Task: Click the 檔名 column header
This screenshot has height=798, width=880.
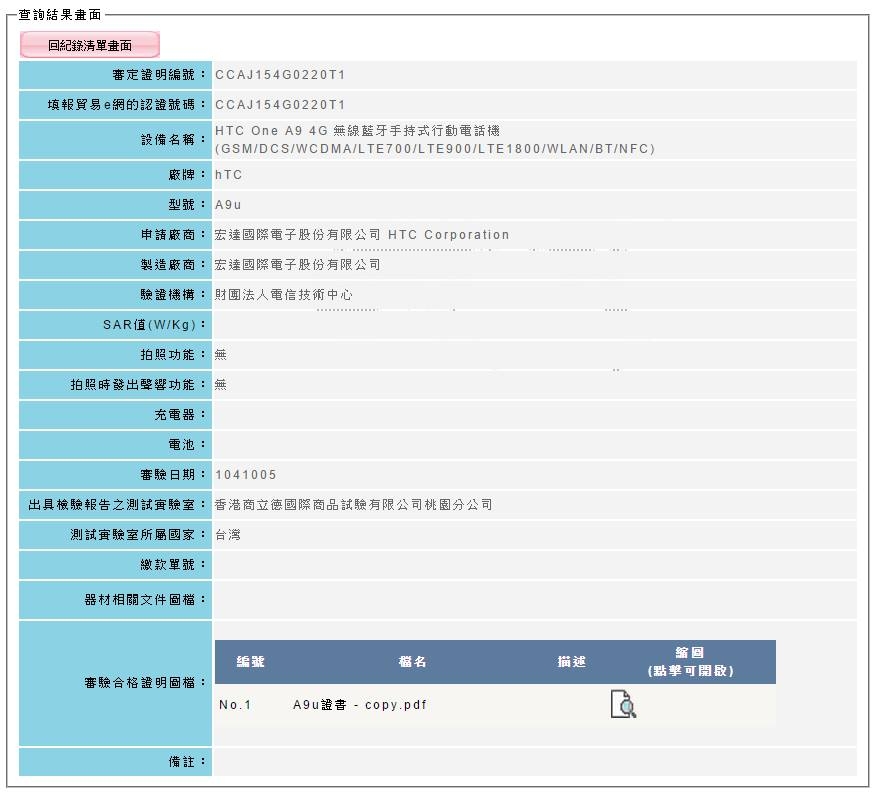Action: [x=412, y=662]
